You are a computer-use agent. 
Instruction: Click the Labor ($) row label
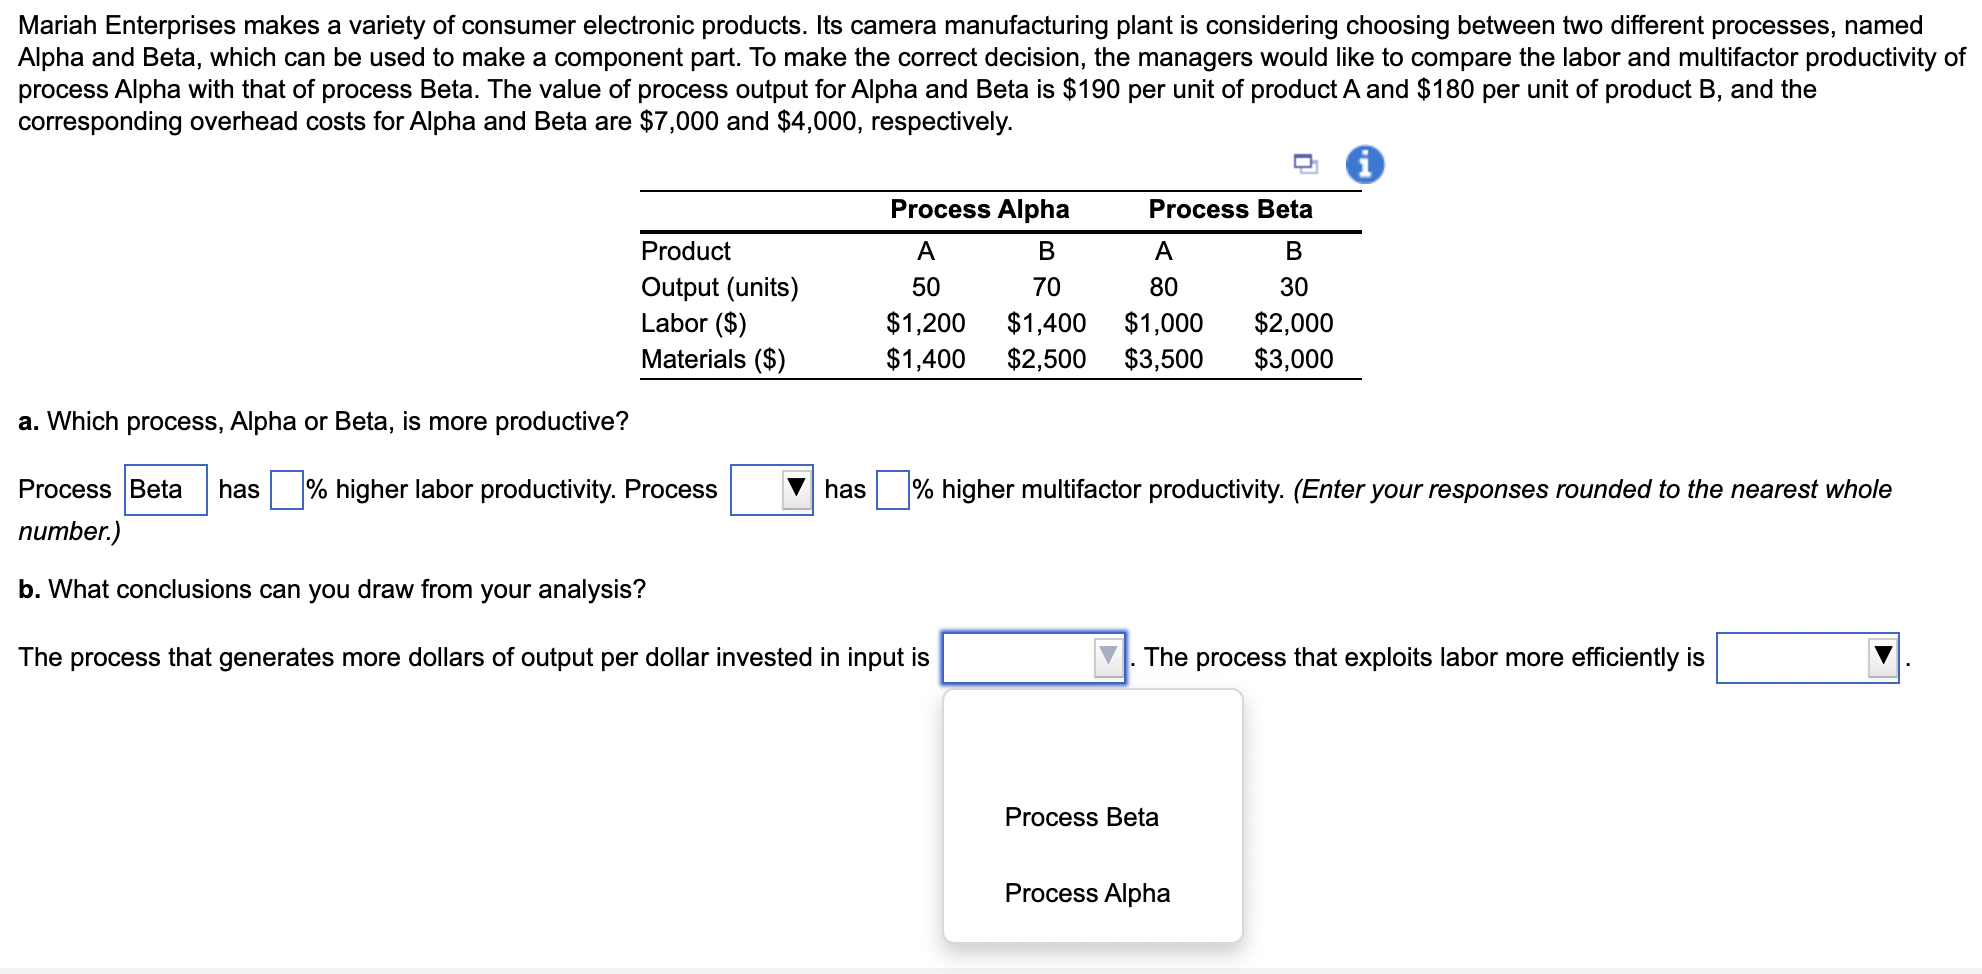[693, 323]
